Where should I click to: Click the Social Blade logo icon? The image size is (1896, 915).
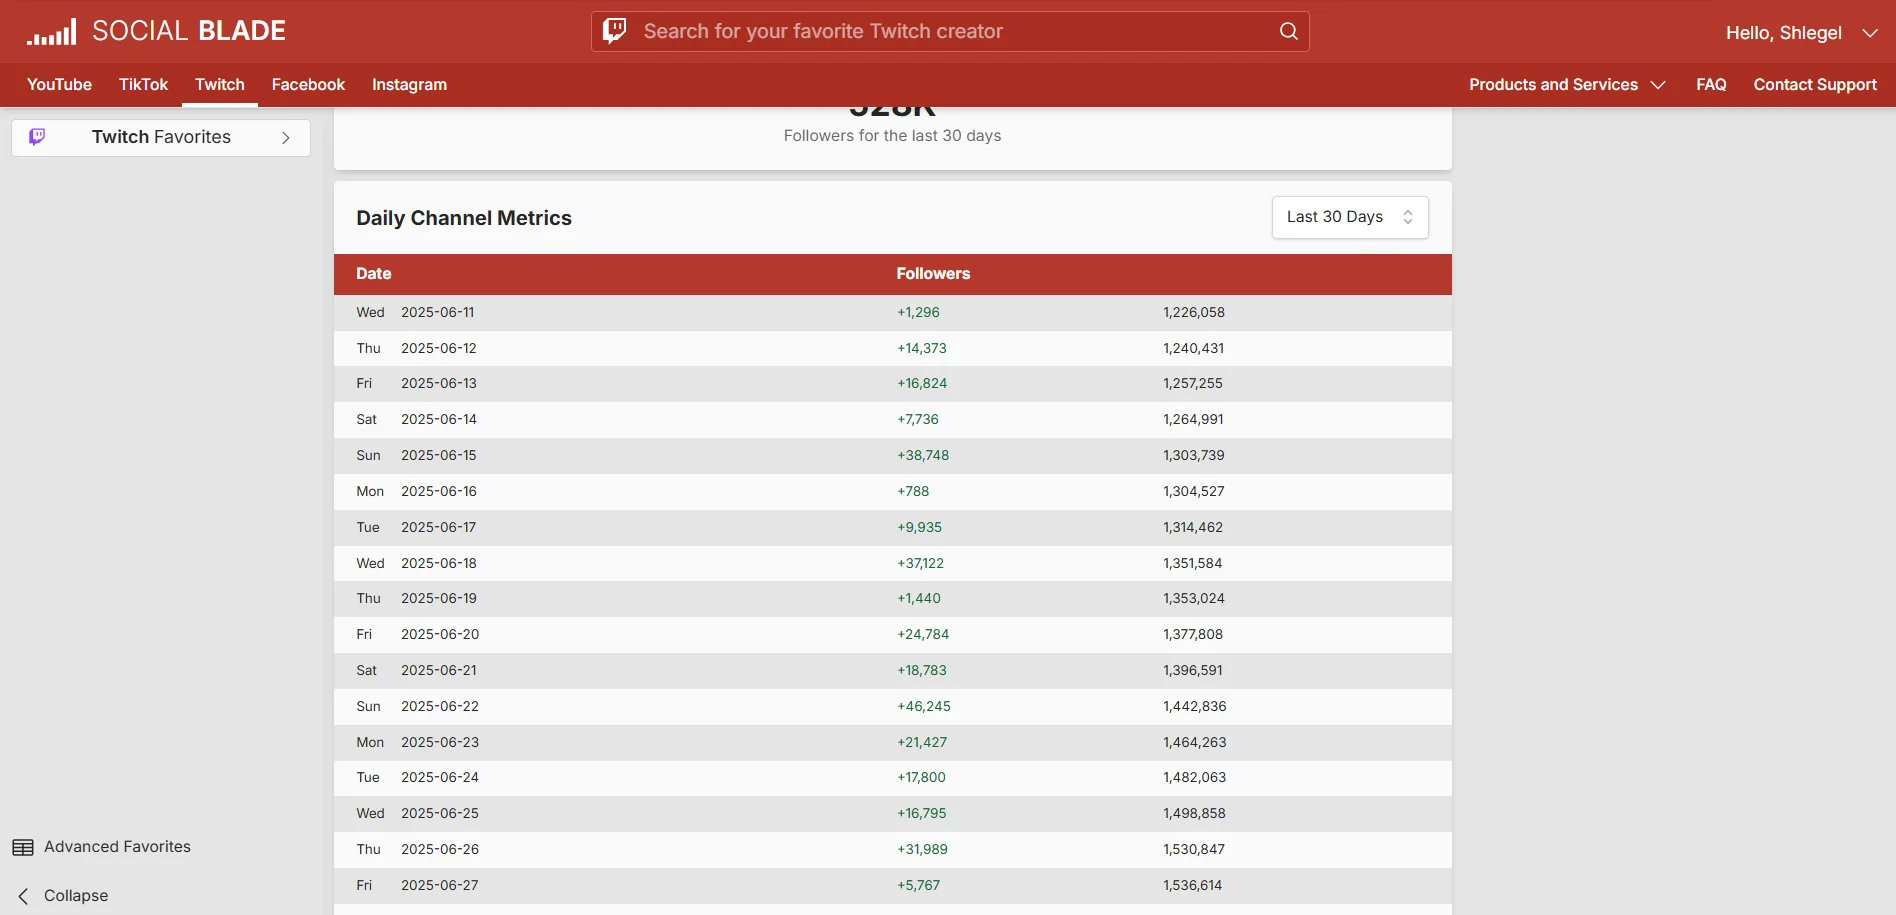(51, 31)
